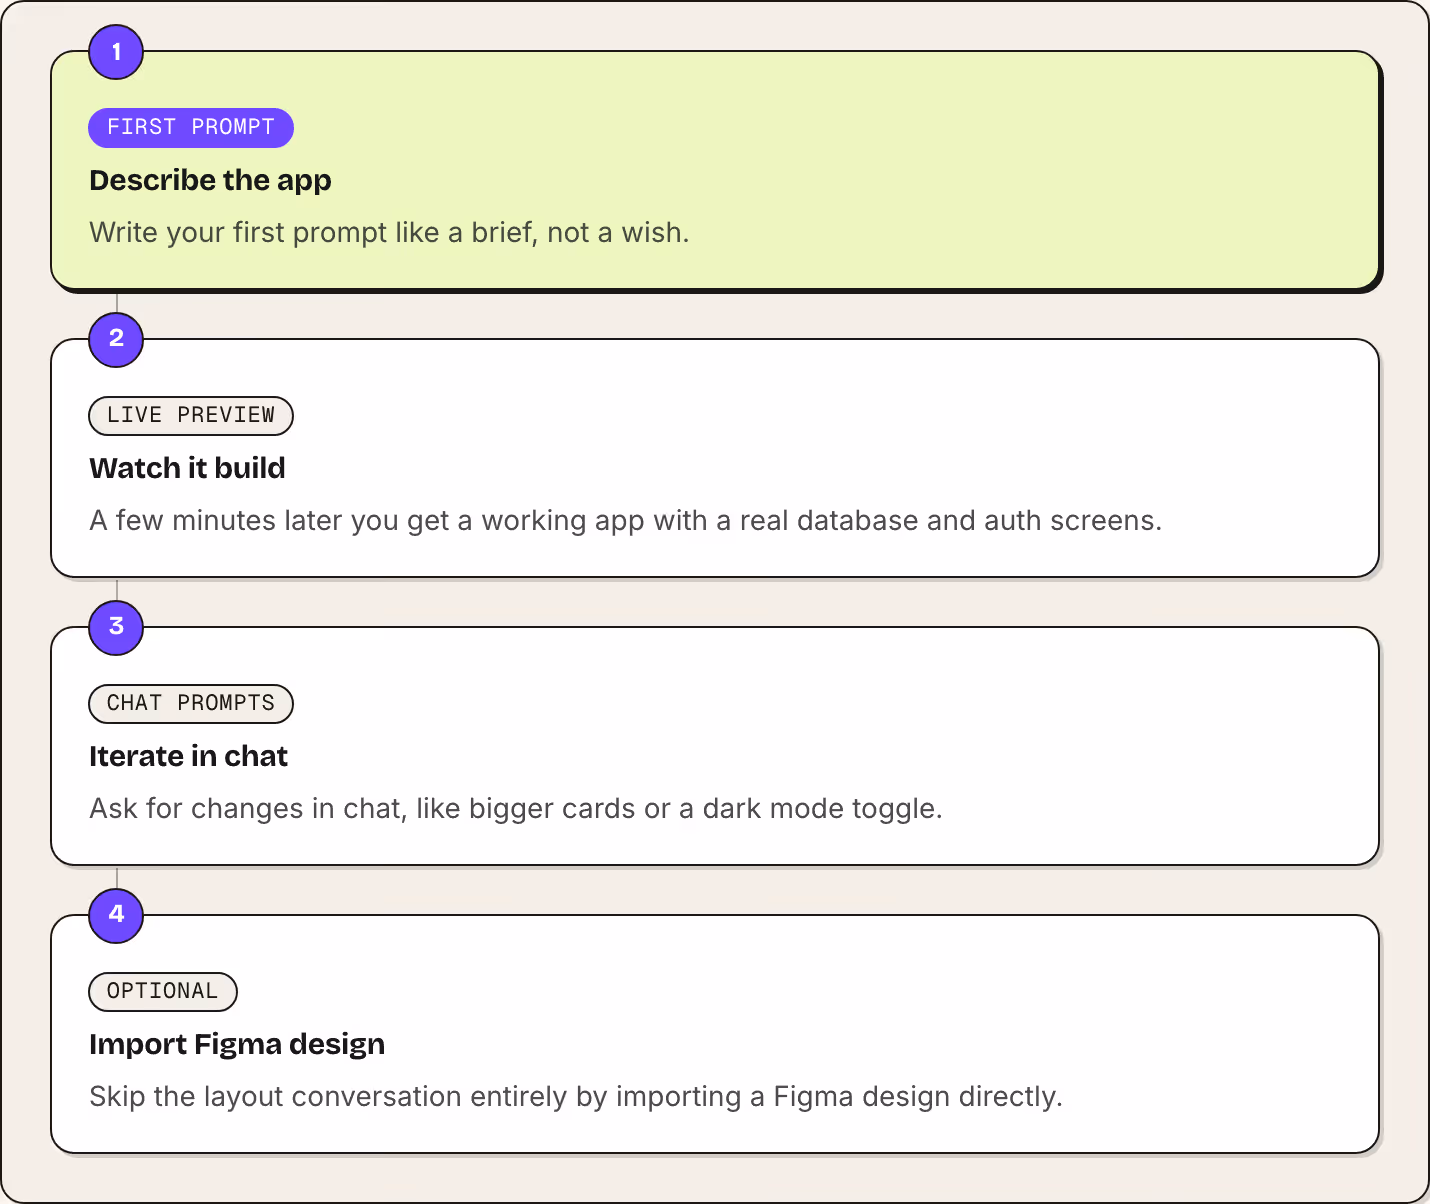The image size is (1430, 1204).
Task: Click the text about a working app with database
Action: 625,521
